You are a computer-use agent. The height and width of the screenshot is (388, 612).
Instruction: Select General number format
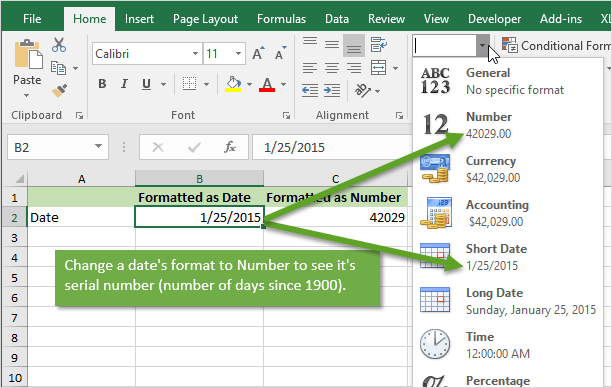tap(509, 81)
